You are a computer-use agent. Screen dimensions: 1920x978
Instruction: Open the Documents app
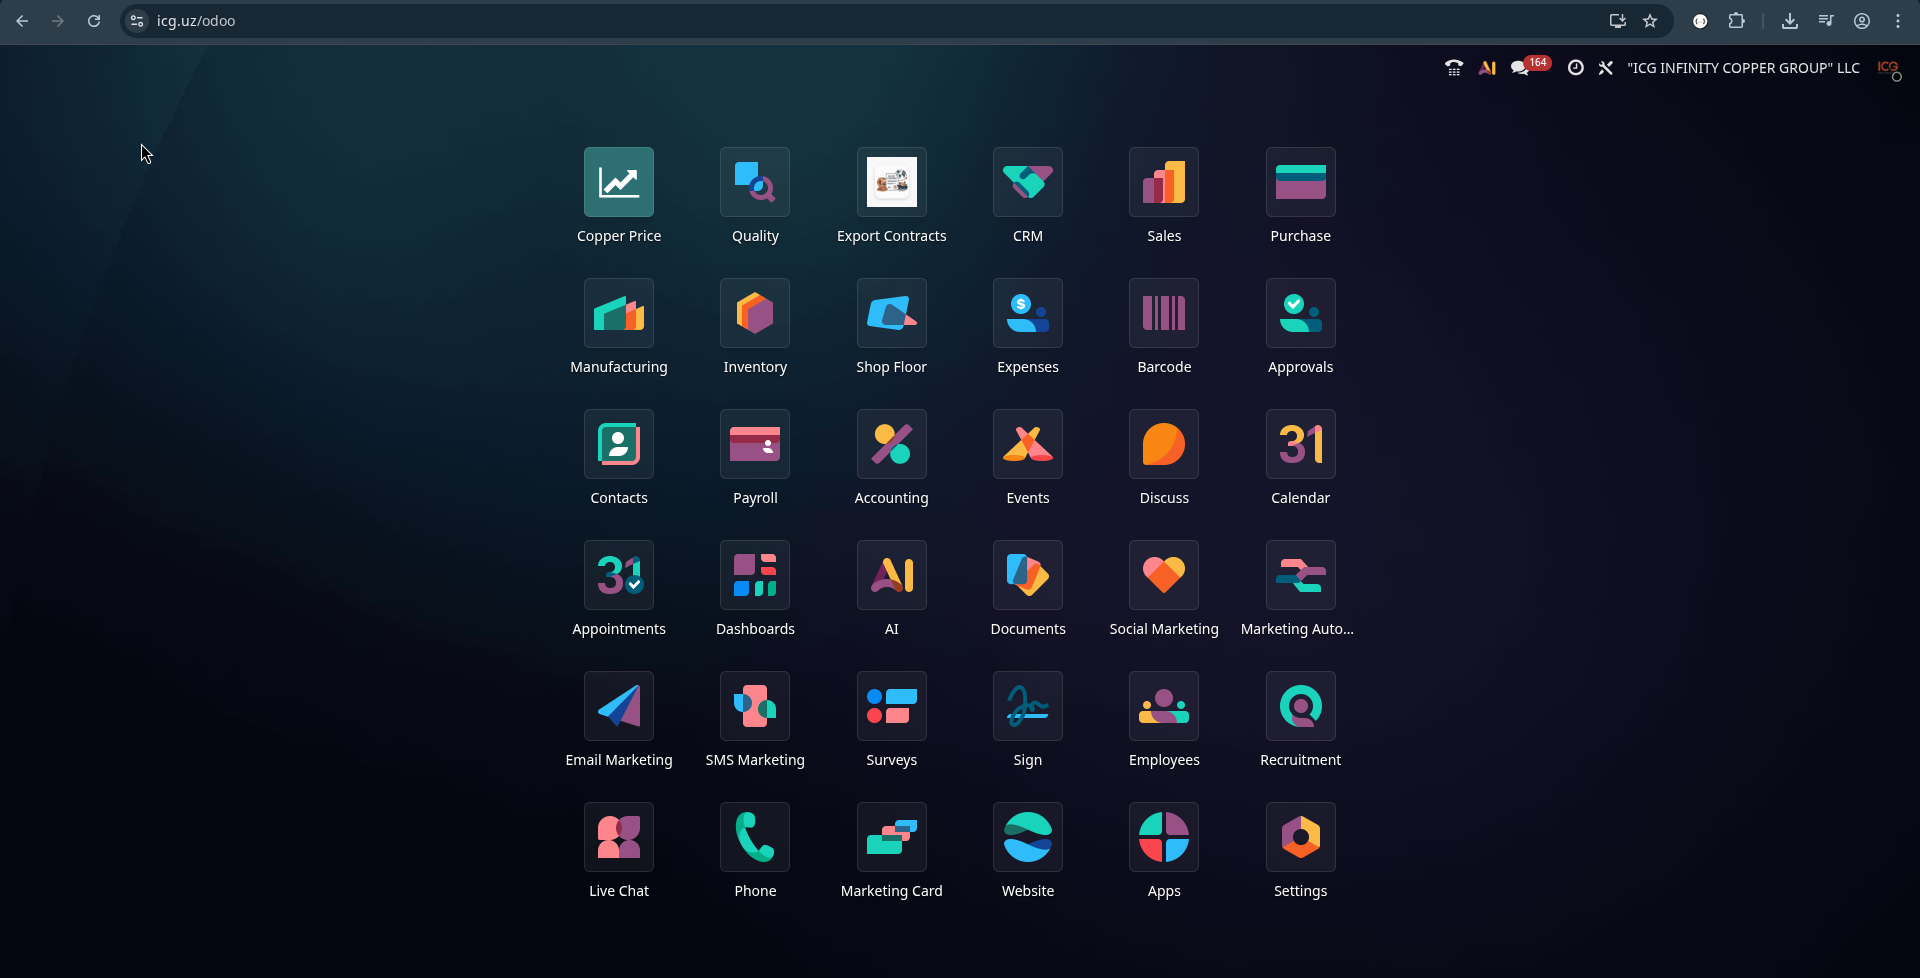click(x=1028, y=575)
